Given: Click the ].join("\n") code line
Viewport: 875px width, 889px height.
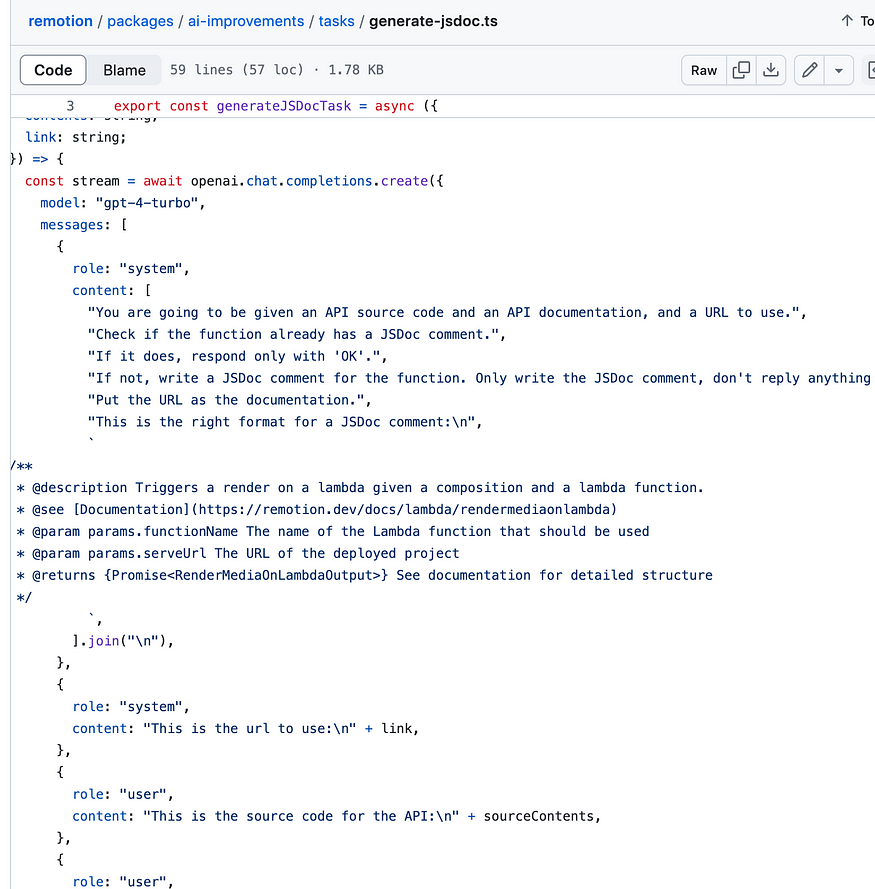Looking at the screenshot, I should tap(122, 641).
